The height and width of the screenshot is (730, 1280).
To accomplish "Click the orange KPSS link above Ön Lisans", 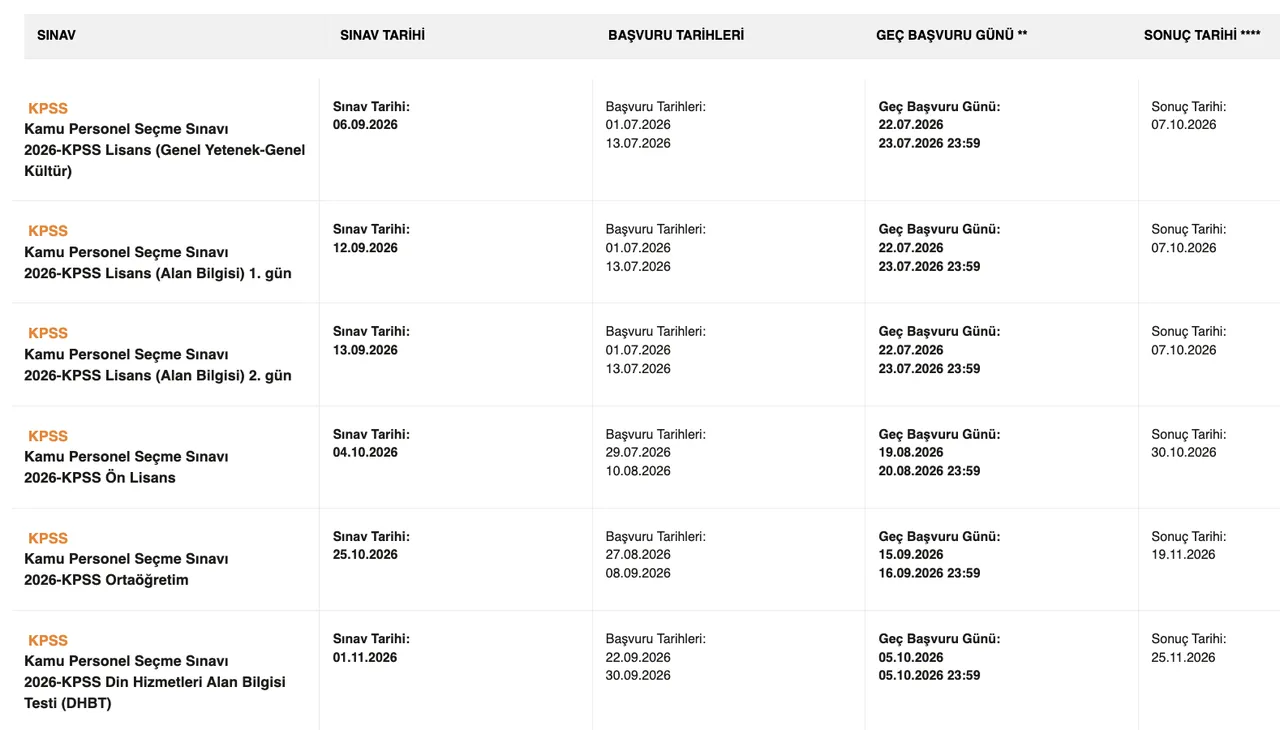I will point(48,436).
